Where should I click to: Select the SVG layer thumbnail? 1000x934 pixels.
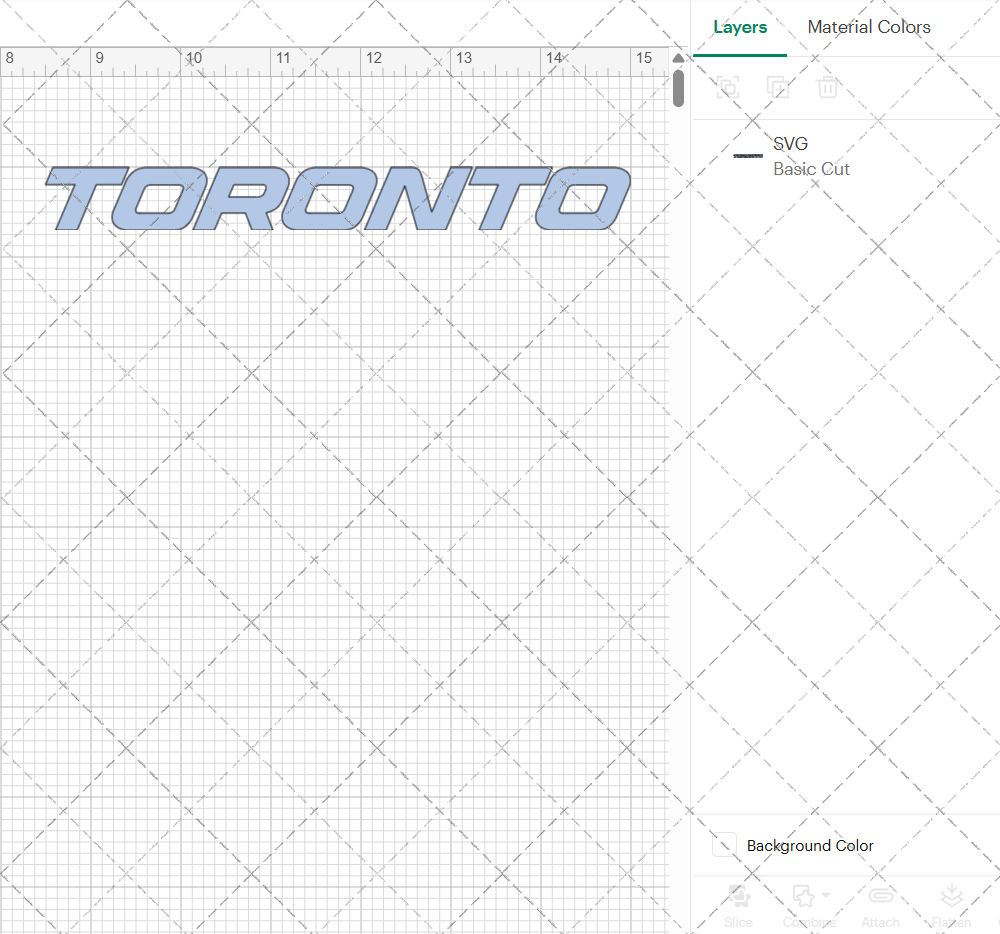748,156
